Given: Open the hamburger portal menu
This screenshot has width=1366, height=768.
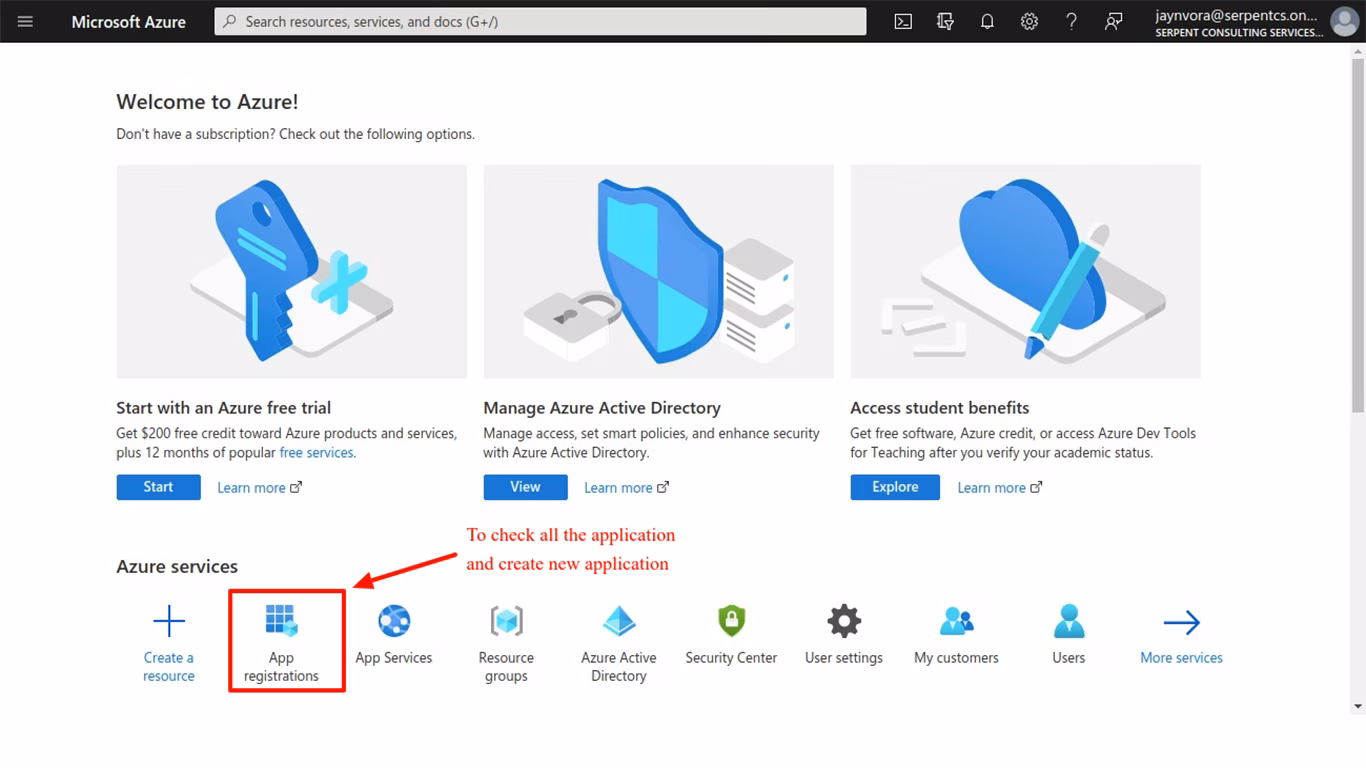Looking at the screenshot, I should (25, 21).
